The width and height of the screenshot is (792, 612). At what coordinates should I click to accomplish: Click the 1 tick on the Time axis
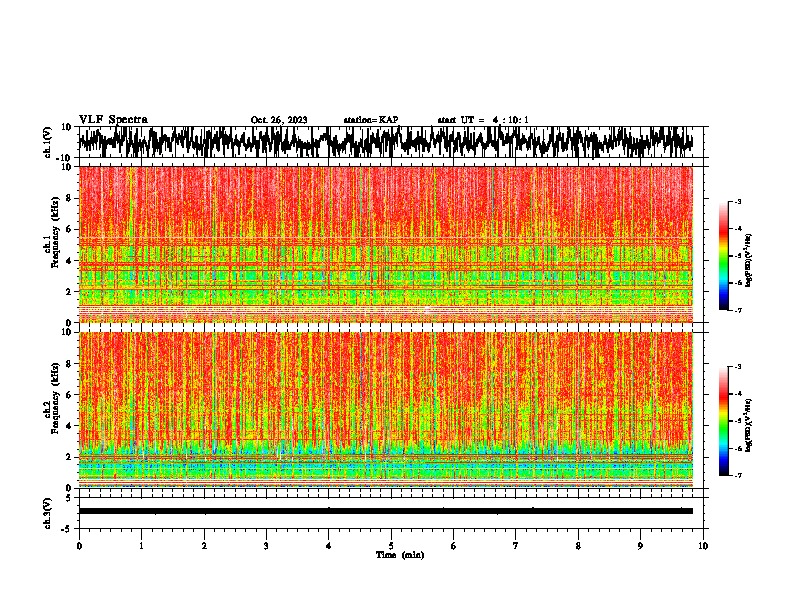point(141,546)
